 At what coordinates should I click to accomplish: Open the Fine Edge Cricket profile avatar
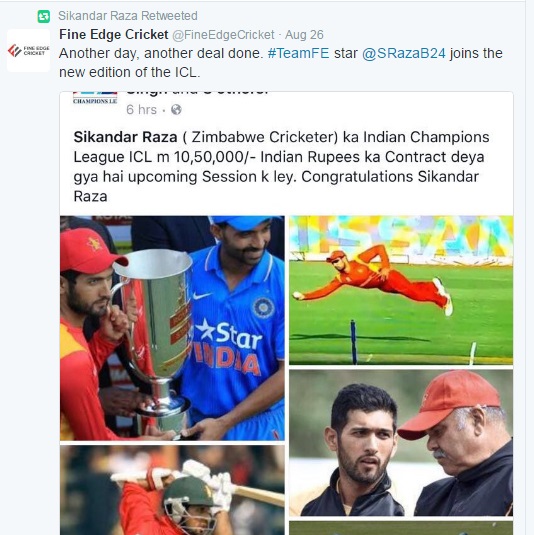28,50
